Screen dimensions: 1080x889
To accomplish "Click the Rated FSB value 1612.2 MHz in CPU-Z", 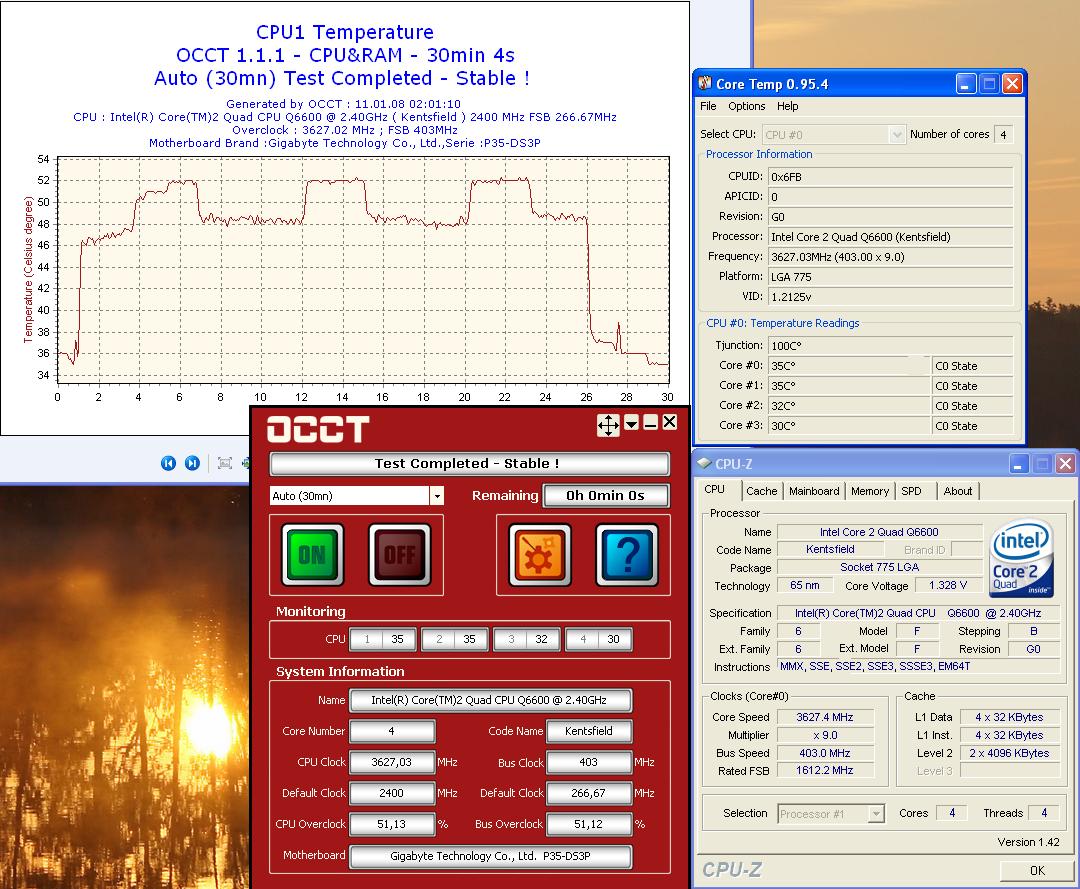I will pos(824,771).
